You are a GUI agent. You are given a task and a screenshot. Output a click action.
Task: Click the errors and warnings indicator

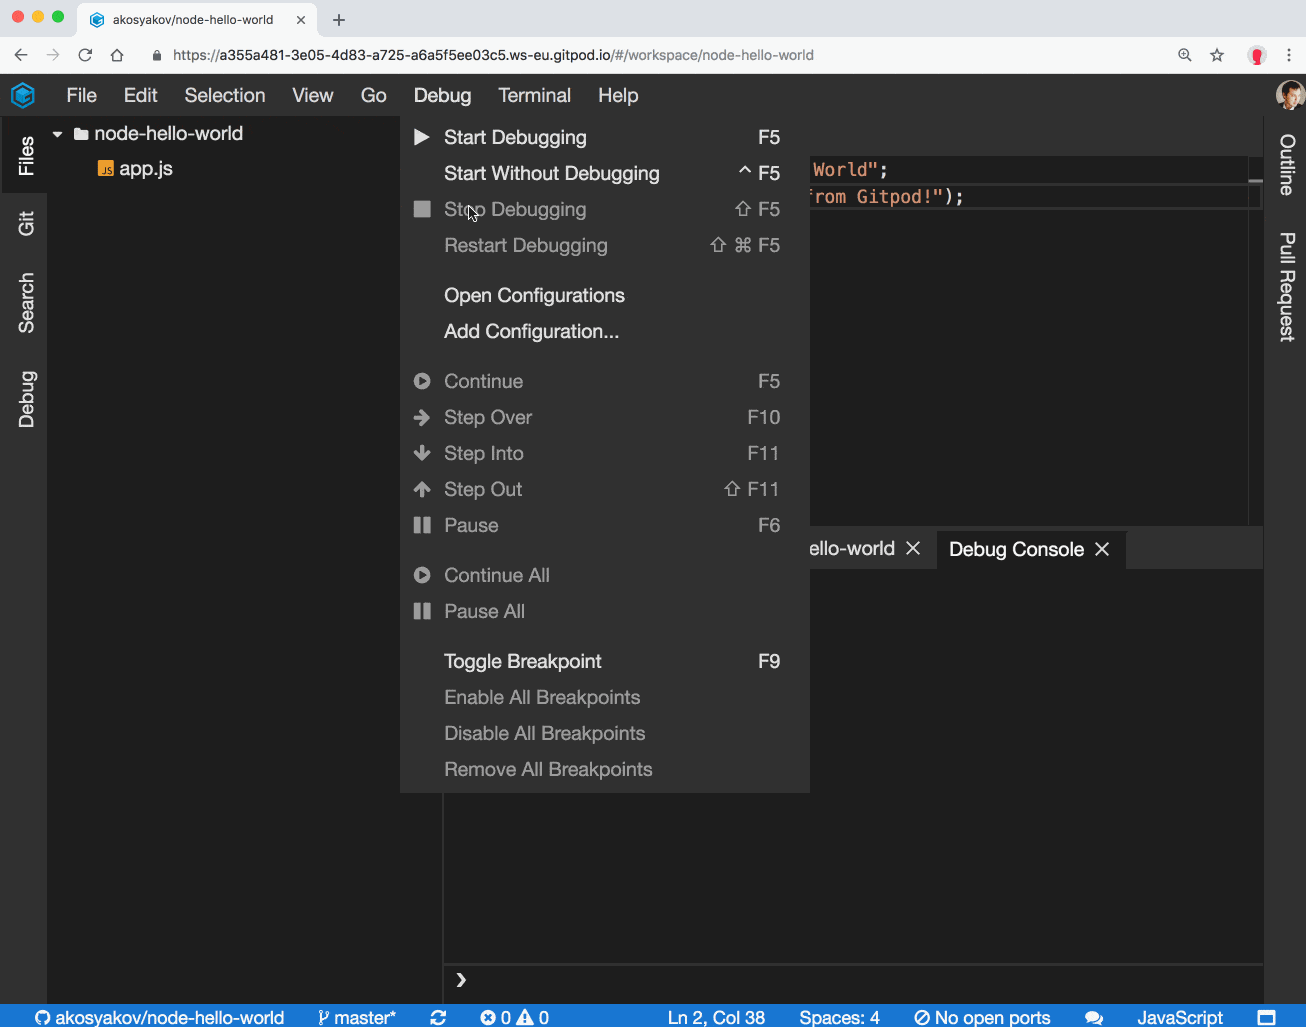click(513, 1017)
